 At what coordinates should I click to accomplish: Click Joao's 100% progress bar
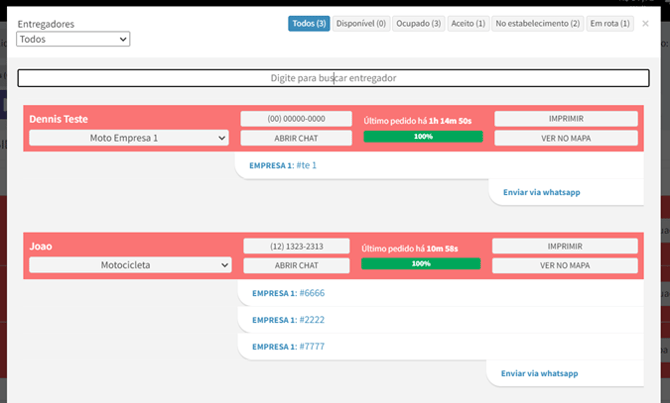pyautogui.click(x=420, y=264)
